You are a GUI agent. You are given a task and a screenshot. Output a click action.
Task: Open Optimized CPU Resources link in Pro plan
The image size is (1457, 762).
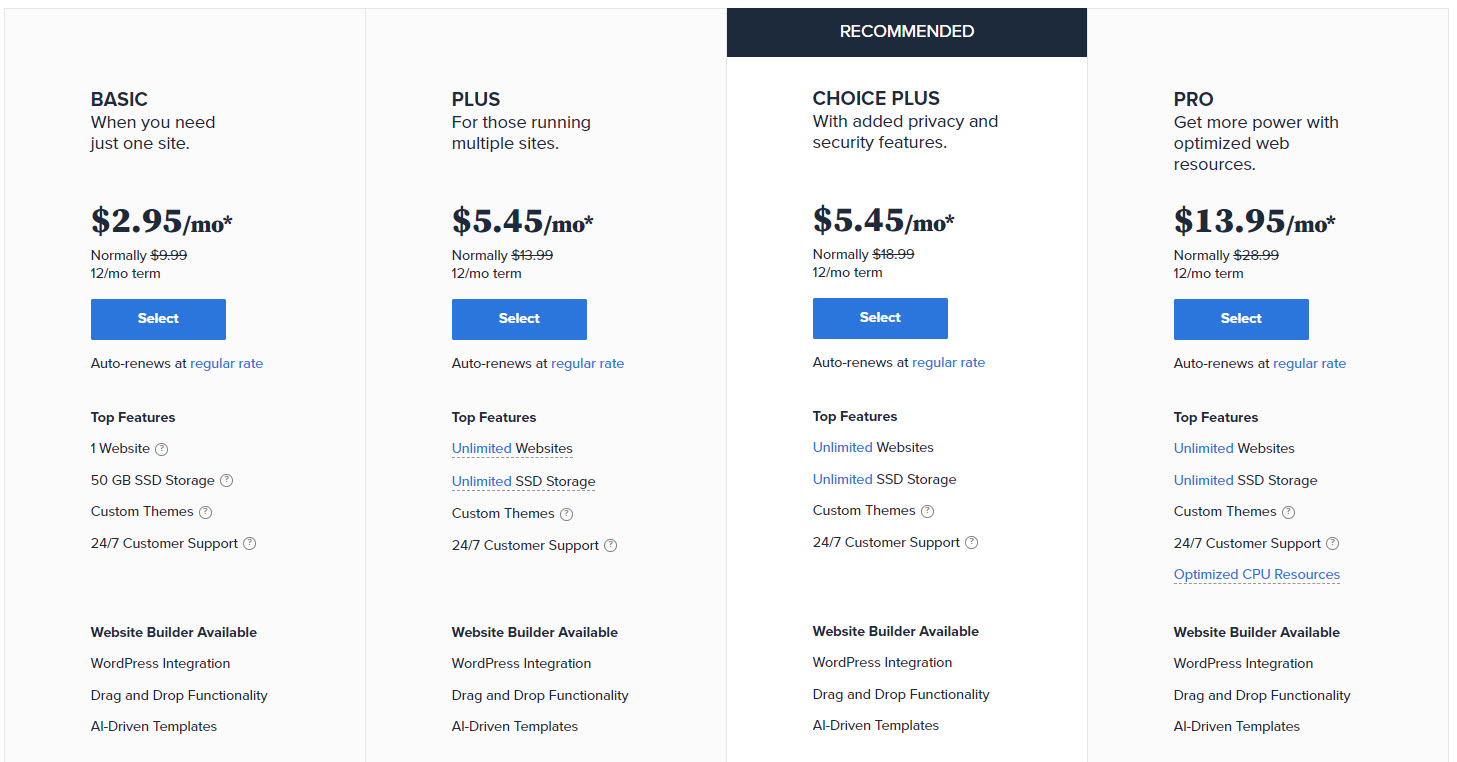click(x=1256, y=575)
